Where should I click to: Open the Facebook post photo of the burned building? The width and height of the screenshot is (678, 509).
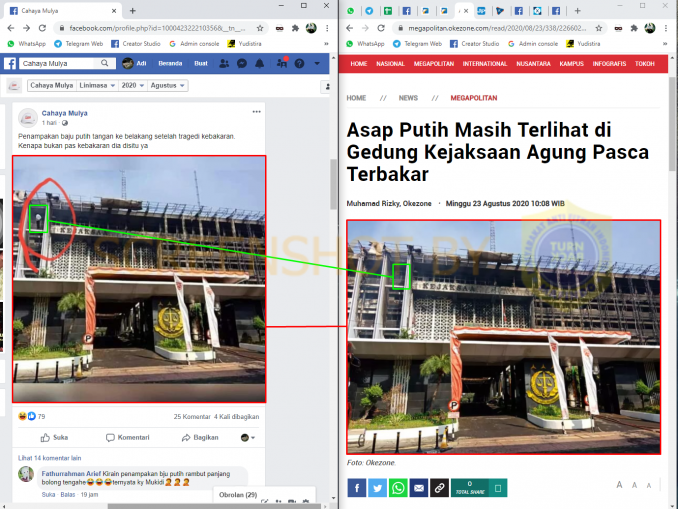click(x=139, y=279)
